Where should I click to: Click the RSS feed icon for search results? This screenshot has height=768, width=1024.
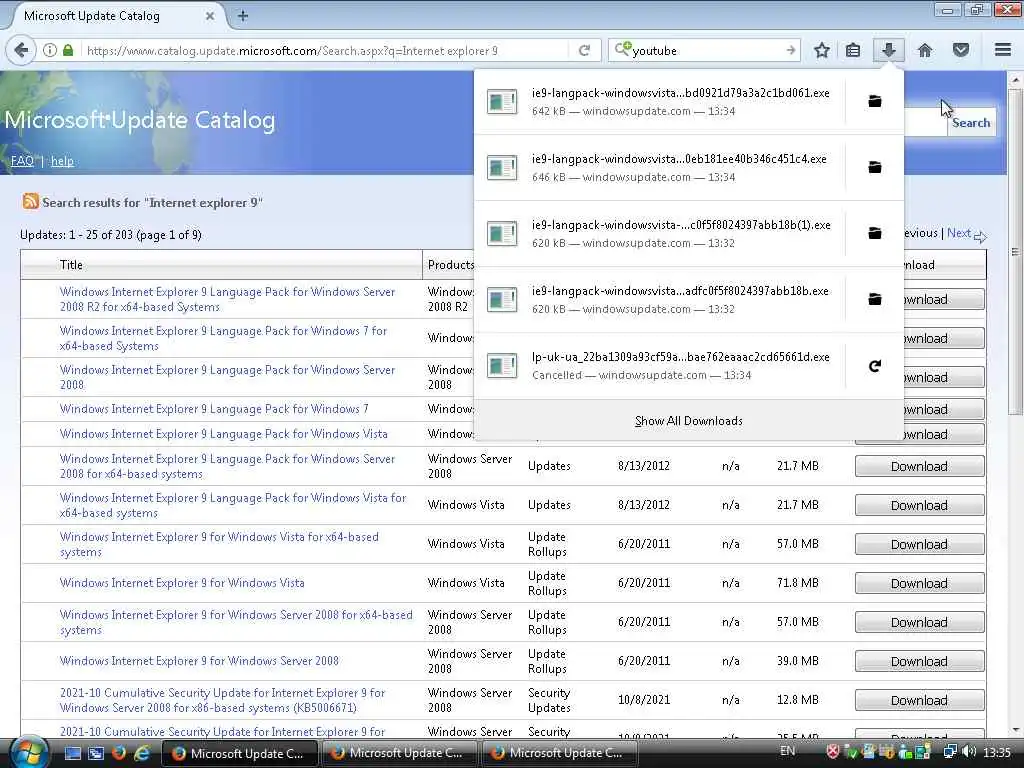(30, 201)
